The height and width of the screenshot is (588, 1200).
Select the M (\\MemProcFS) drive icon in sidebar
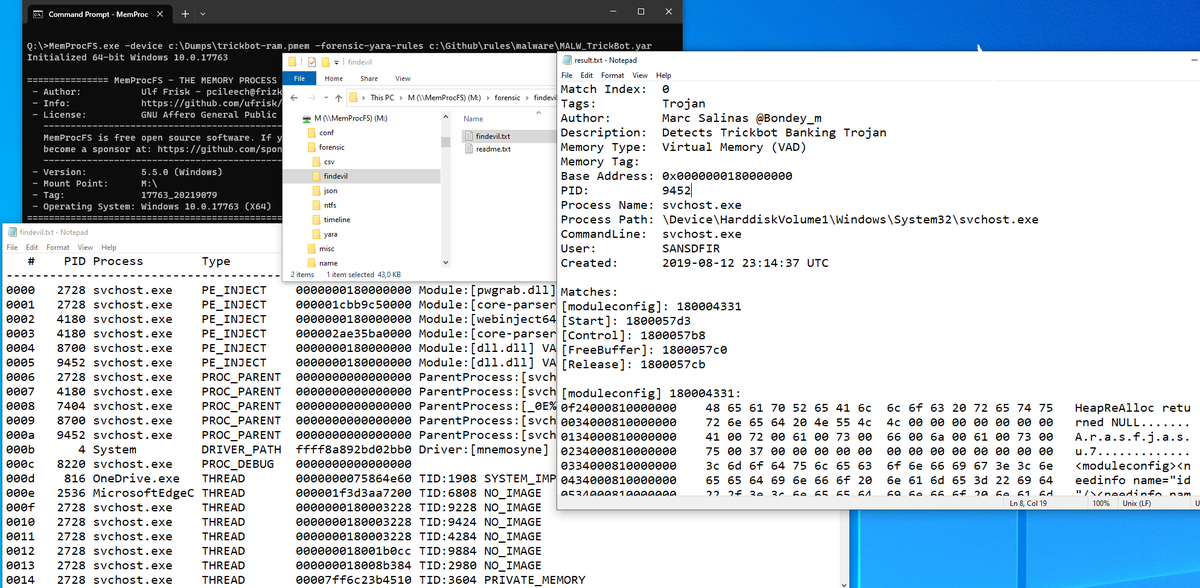click(x=307, y=118)
